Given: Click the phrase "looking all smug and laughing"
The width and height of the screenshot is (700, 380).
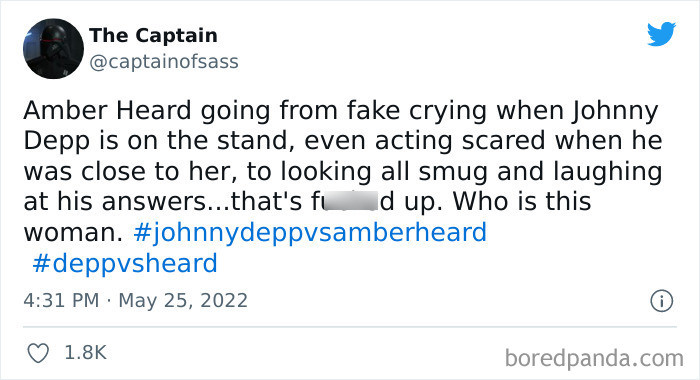Looking at the screenshot, I should pyautogui.click(x=471, y=173).
